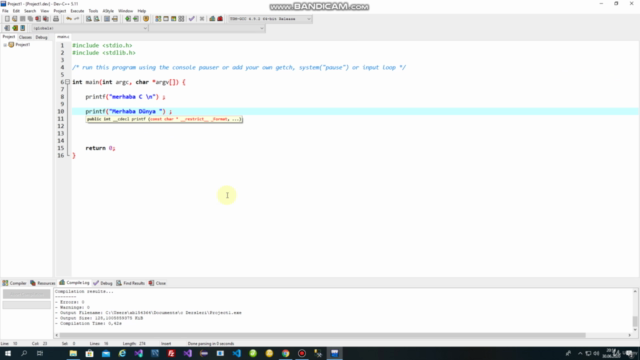This screenshot has width=640, height=360.
Task: Click the Open file toolbar icon
Action: tap(15, 19)
